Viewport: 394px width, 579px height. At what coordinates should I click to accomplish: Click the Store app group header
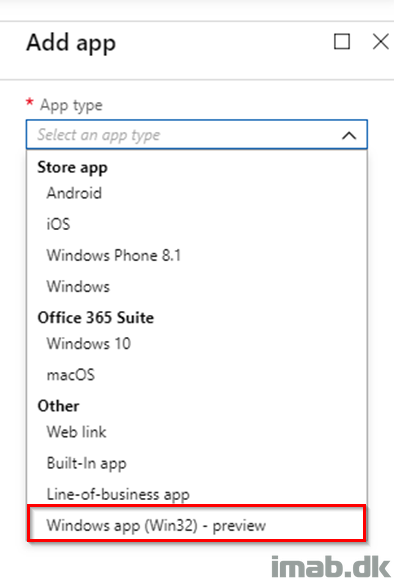click(x=72, y=168)
